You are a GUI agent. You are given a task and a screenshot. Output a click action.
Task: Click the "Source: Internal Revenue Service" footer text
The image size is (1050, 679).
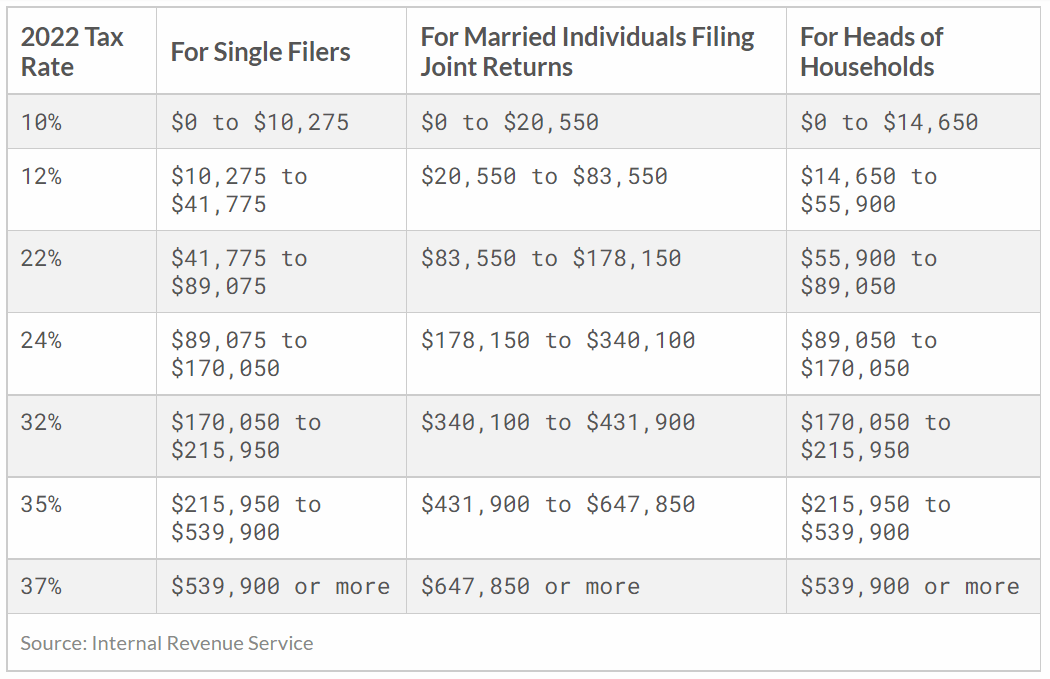[166, 643]
